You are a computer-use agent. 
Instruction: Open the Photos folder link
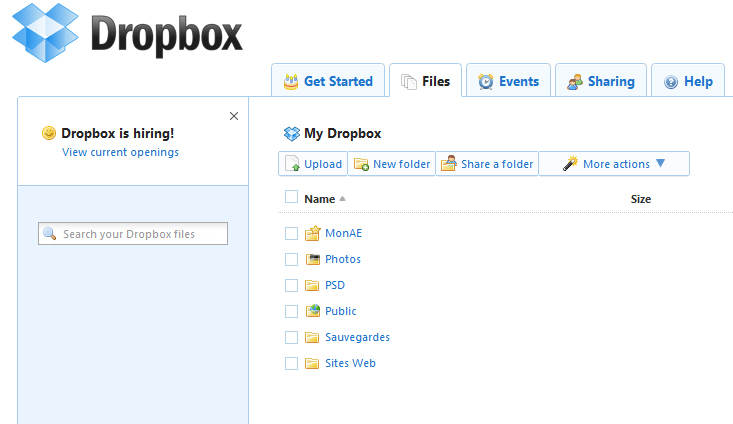click(x=343, y=259)
